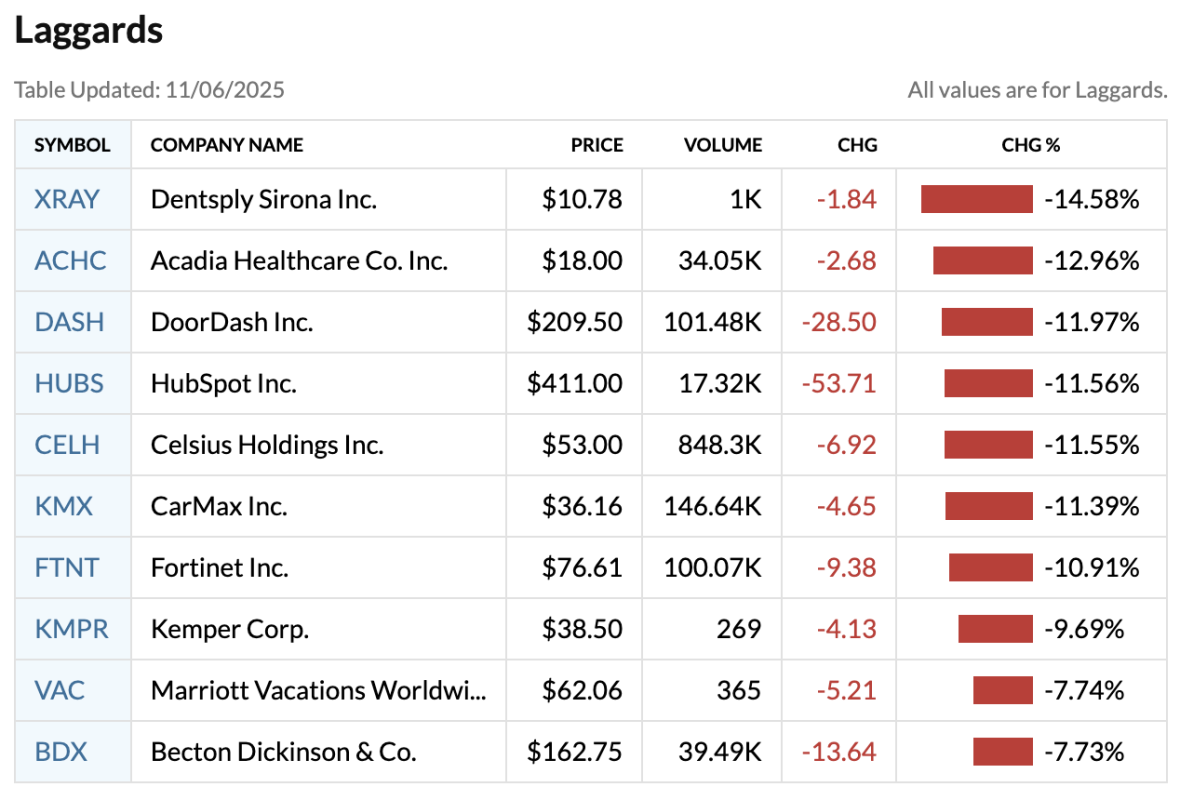The height and width of the screenshot is (800, 1180).
Task: Click the ACHC symbol link
Action: pyautogui.click(x=70, y=261)
